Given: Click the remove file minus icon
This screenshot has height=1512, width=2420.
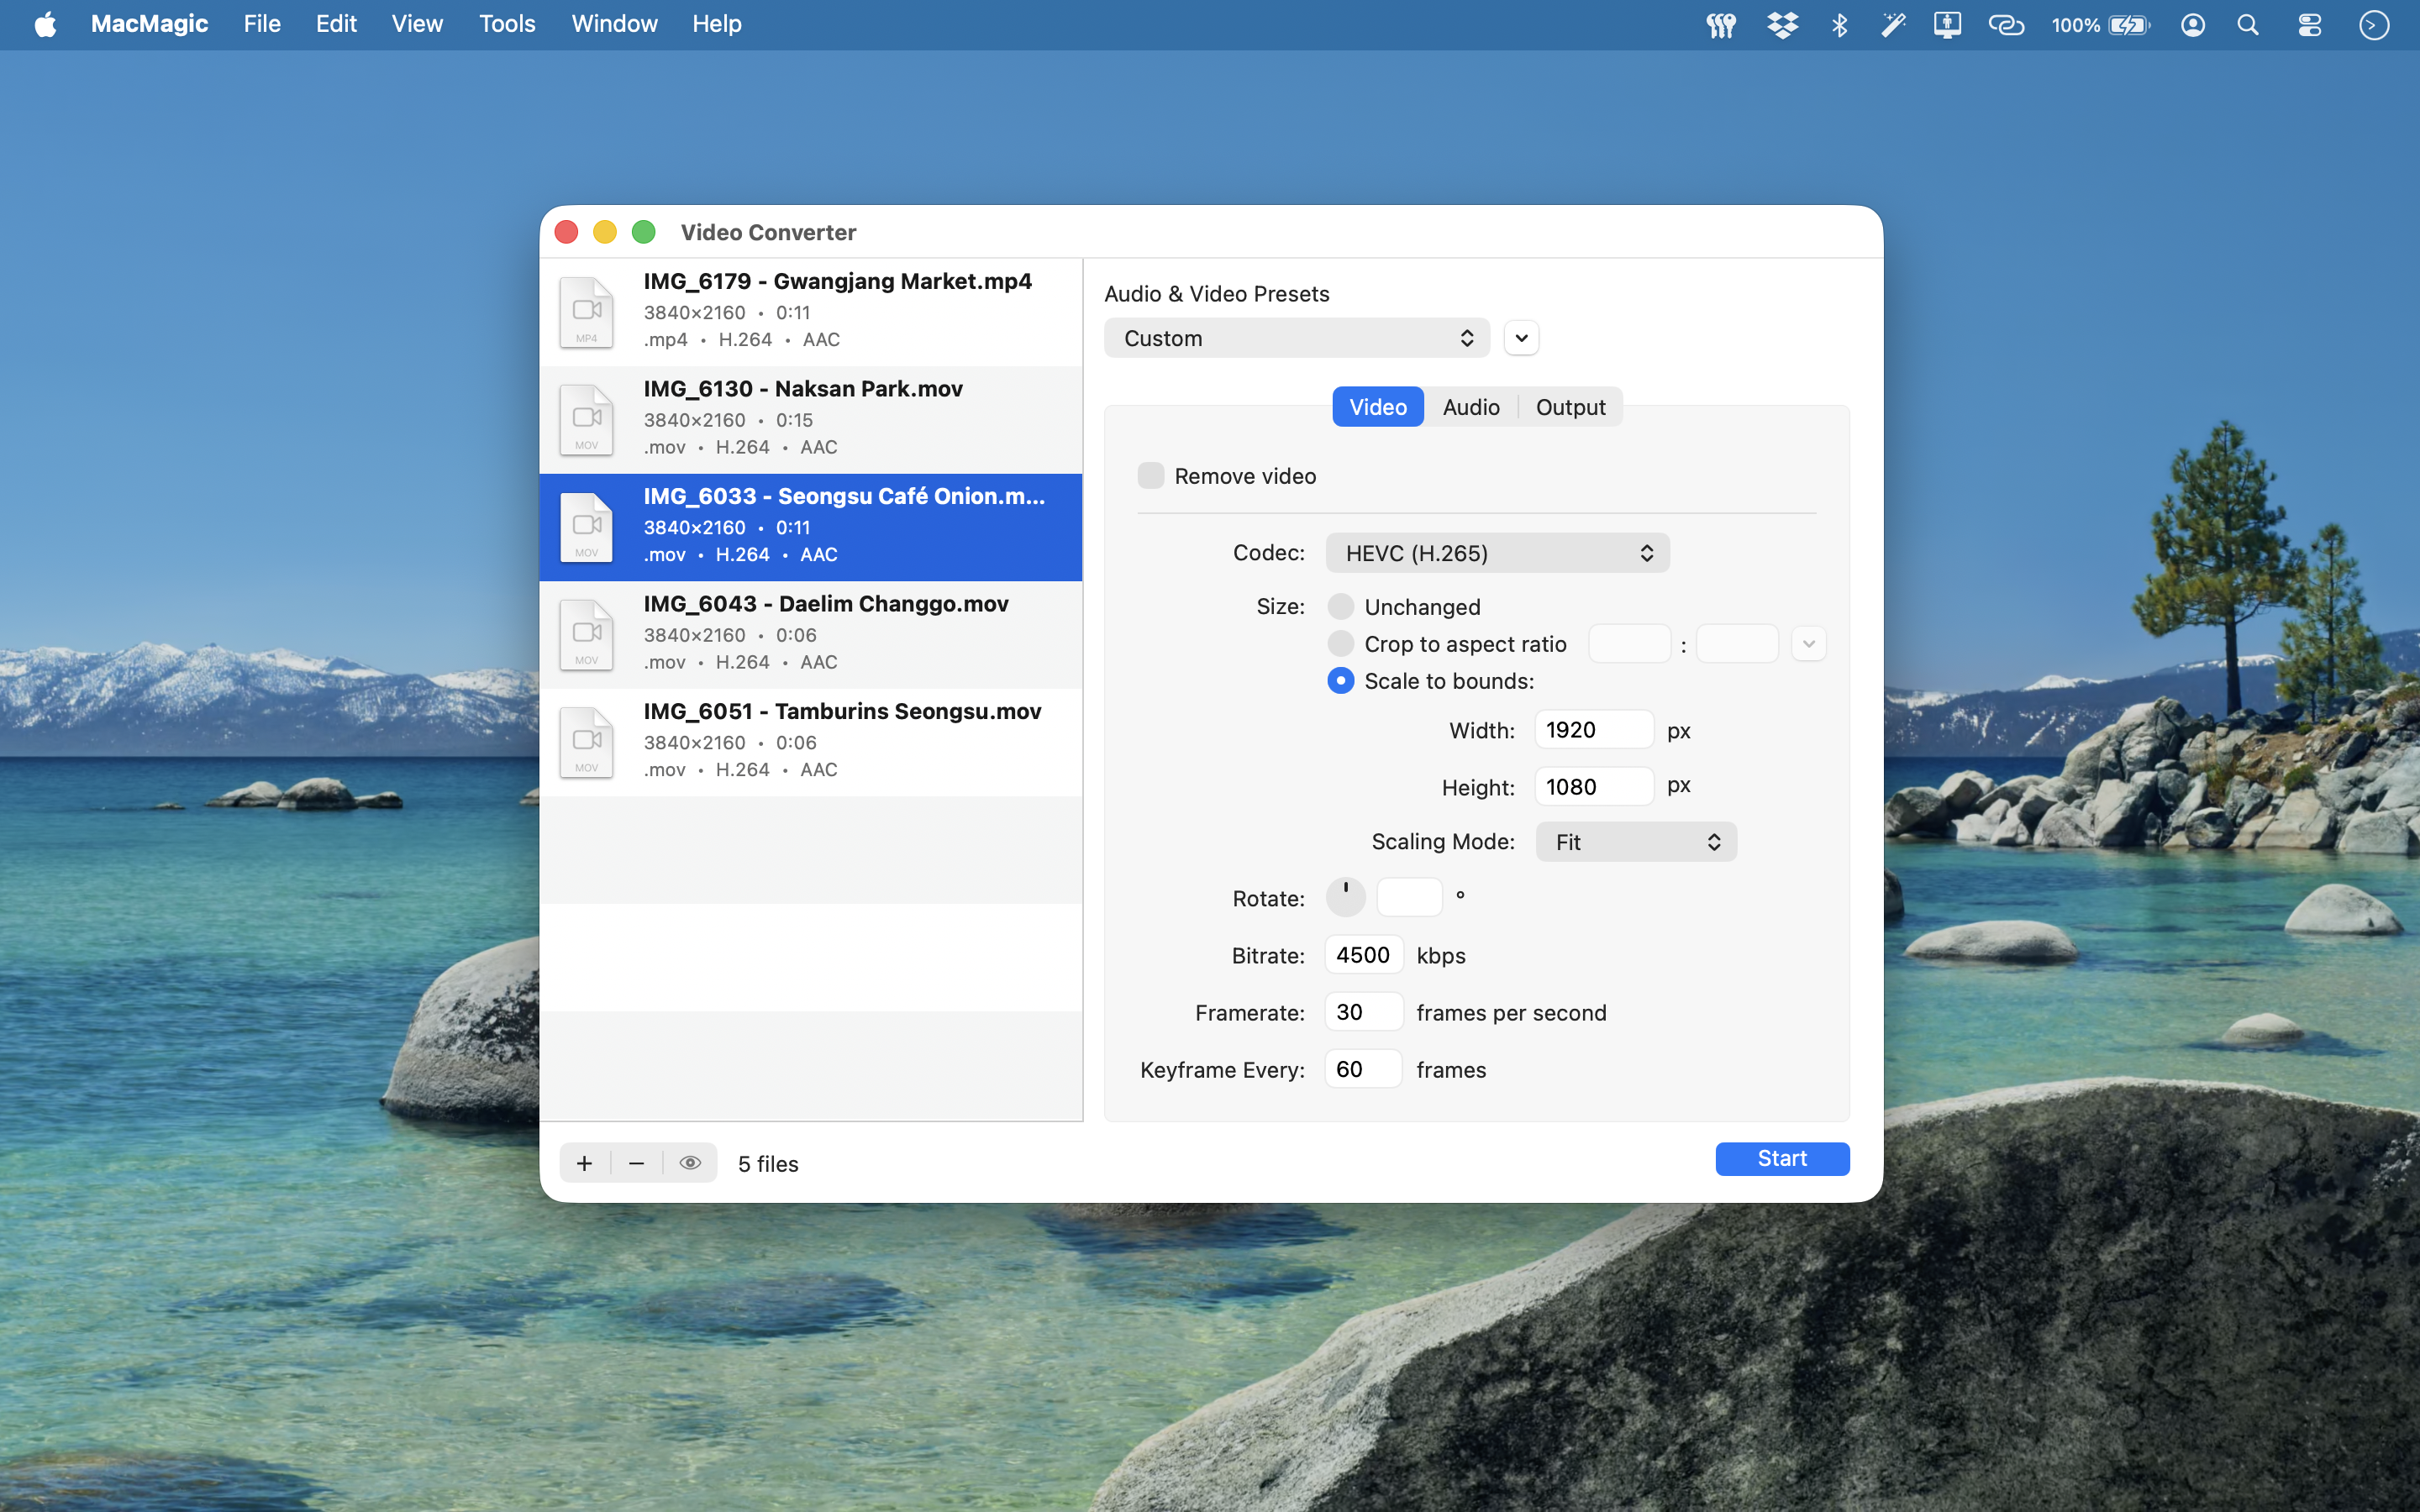Looking at the screenshot, I should point(636,1163).
